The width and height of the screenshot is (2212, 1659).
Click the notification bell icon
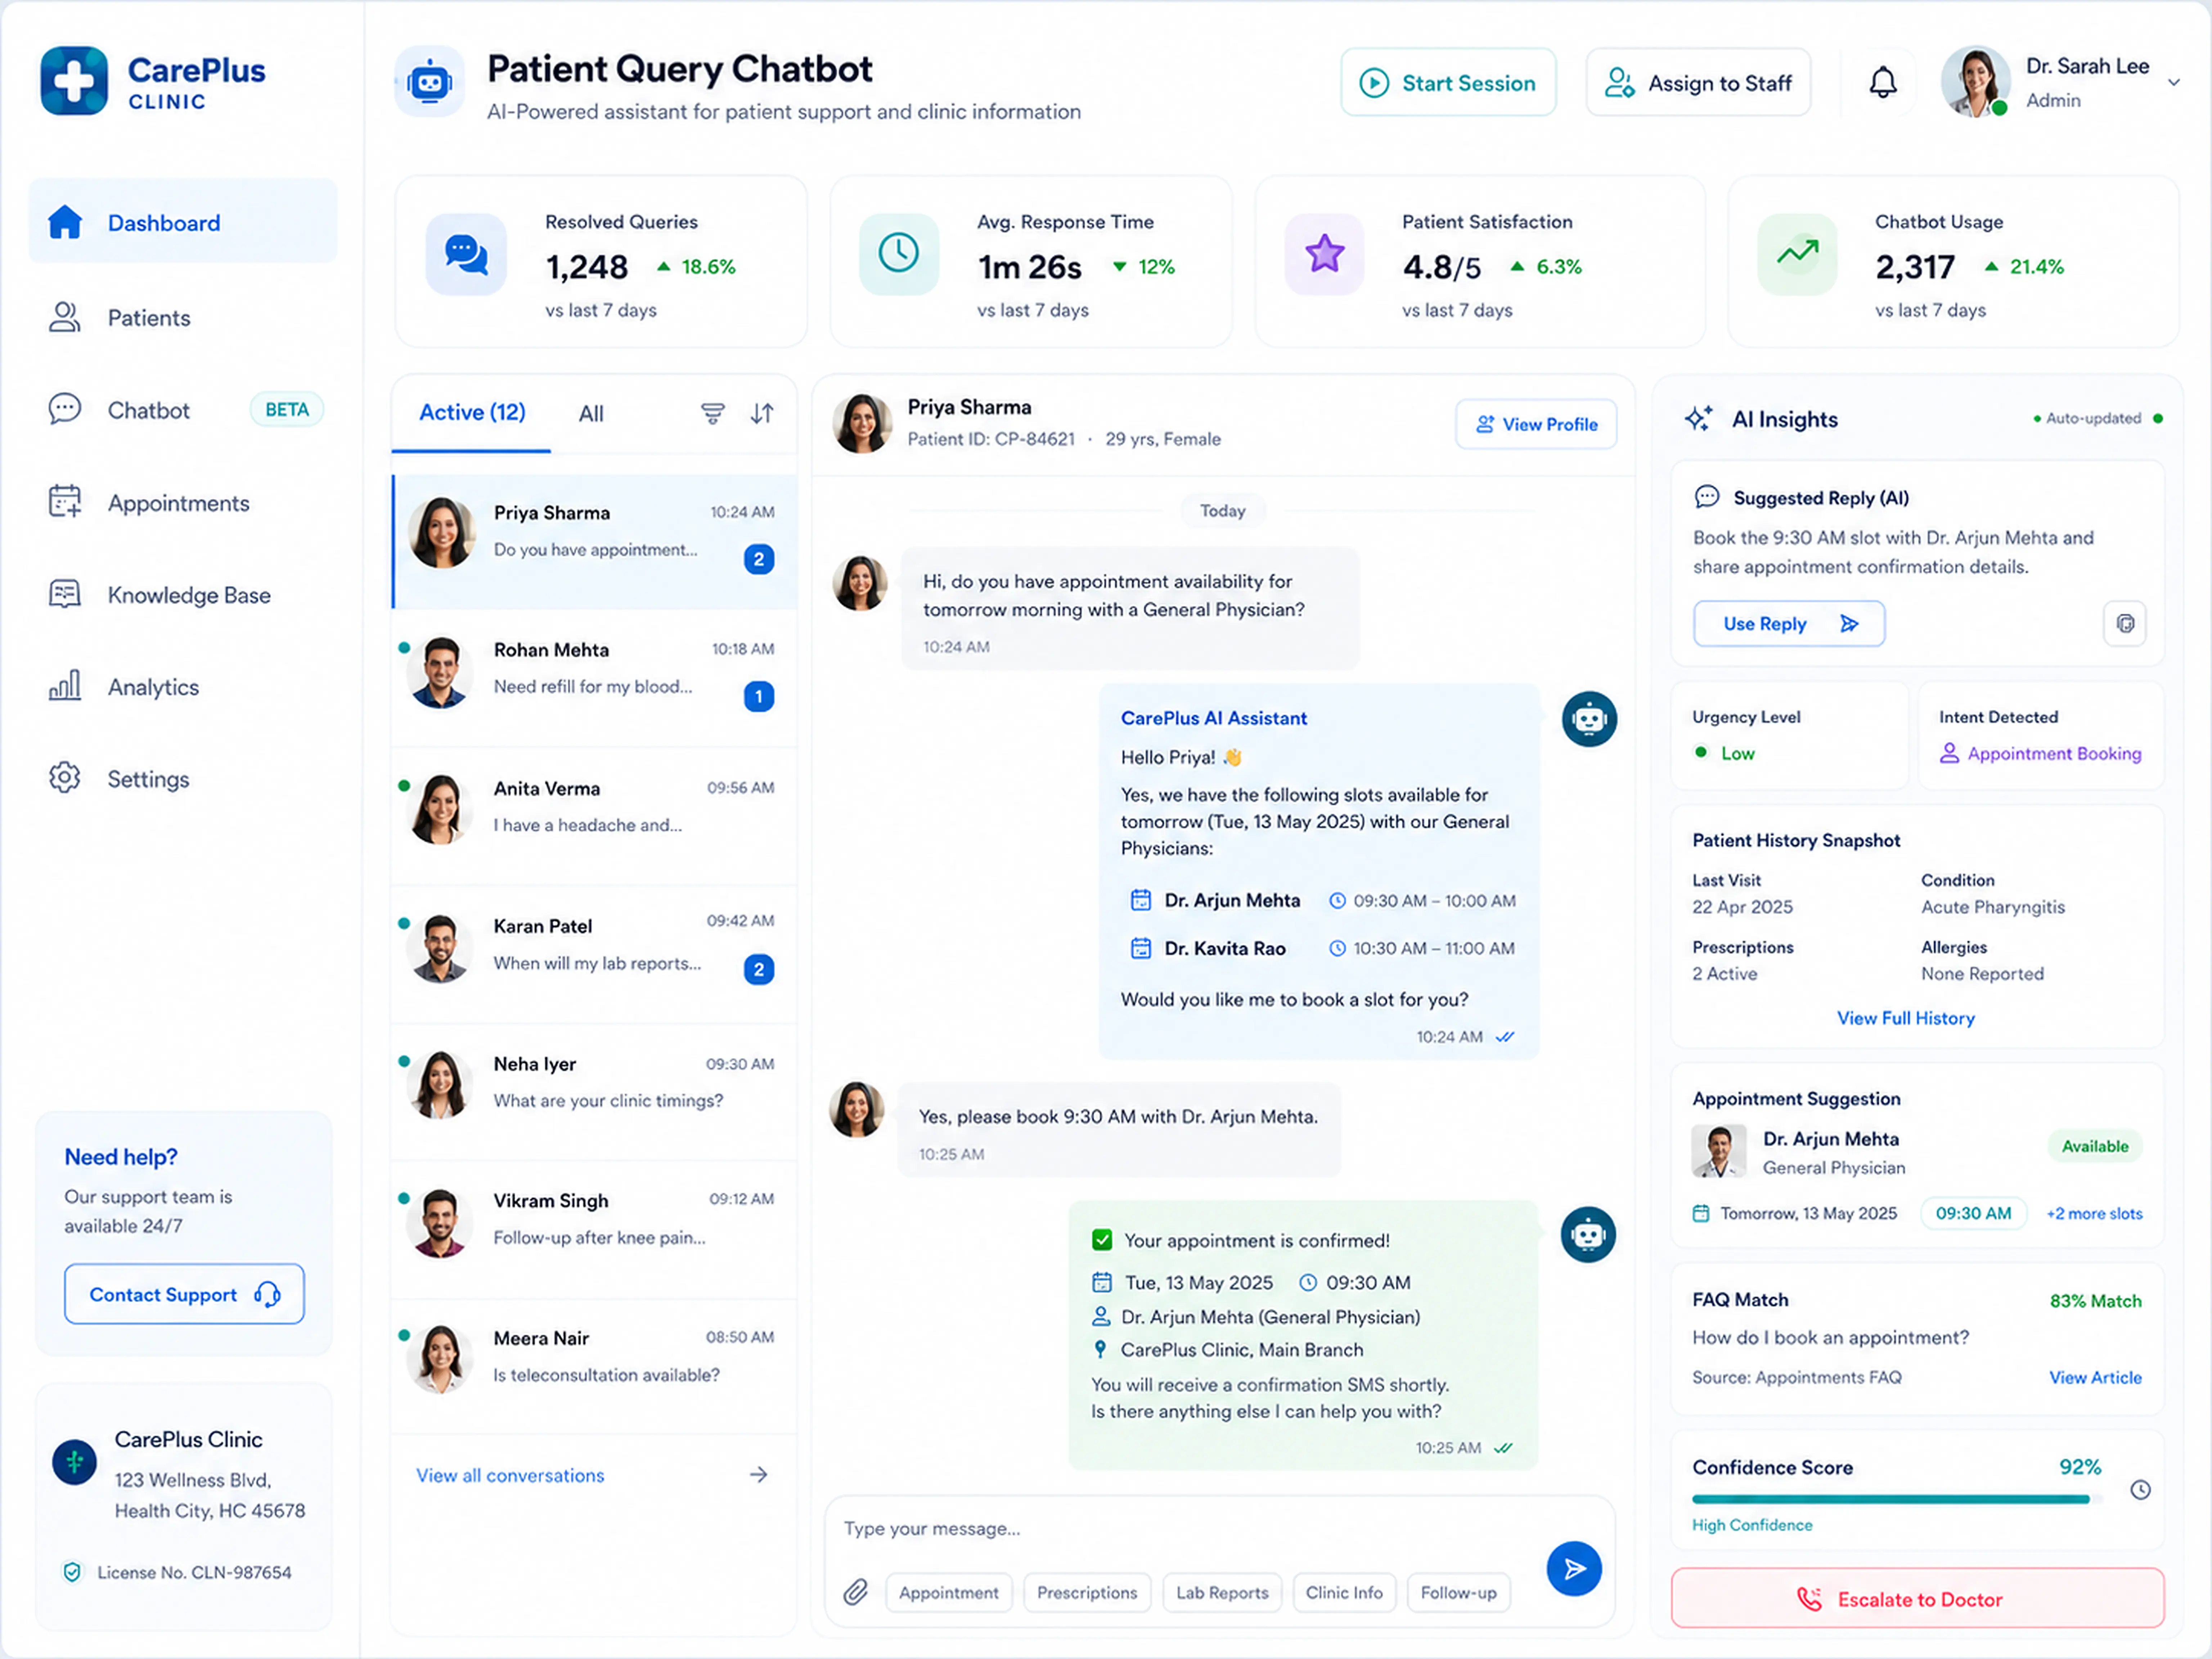pyautogui.click(x=1883, y=82)
